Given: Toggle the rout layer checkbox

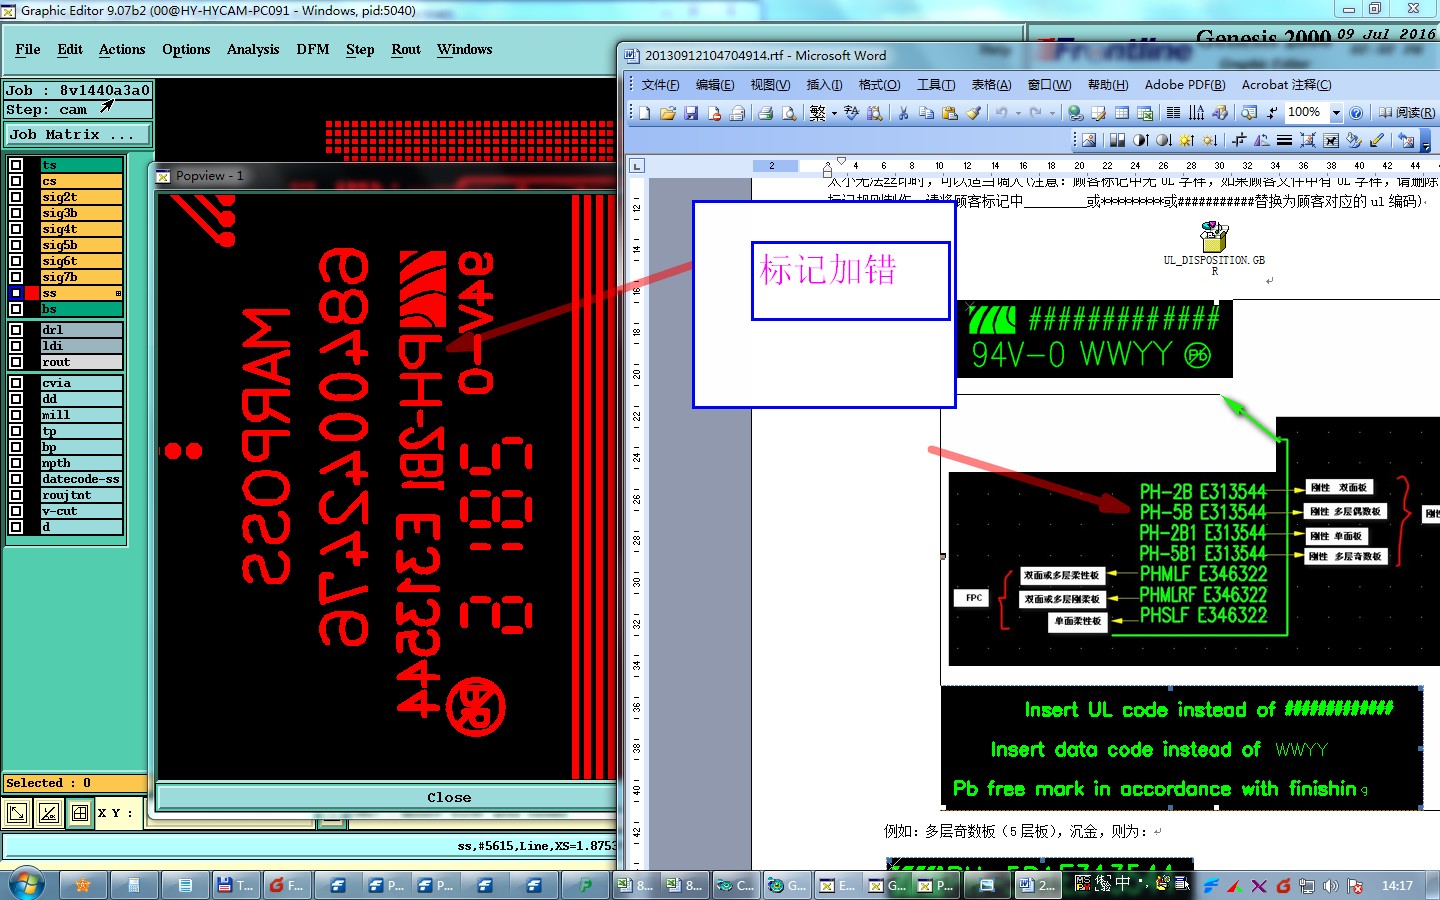Looking at the screenshot, I should coord(16,362).
